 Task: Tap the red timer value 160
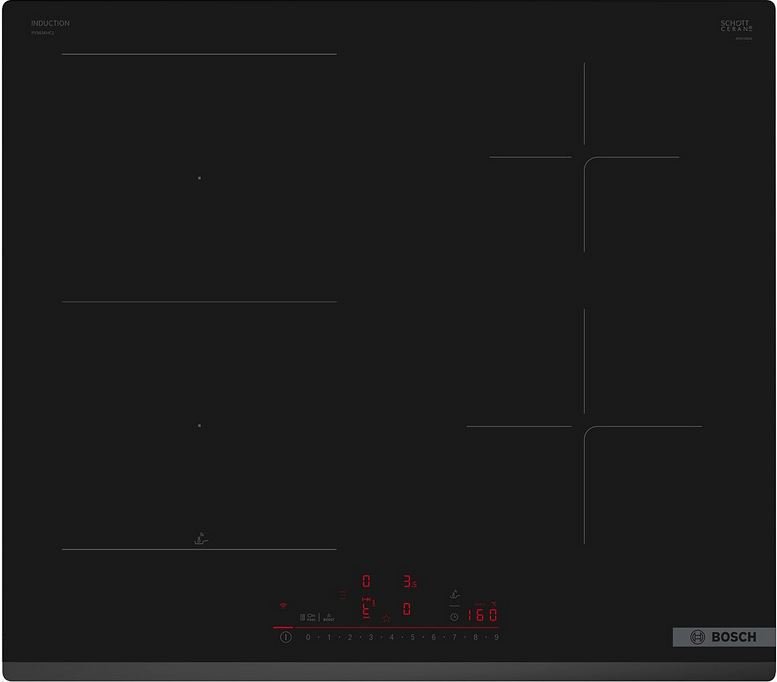pos(482,615)
